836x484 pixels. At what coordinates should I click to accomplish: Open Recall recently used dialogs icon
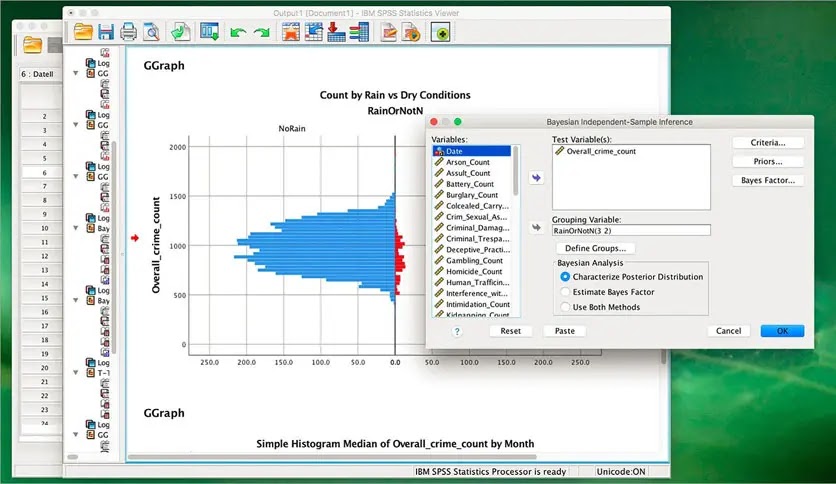coord(209,32)
